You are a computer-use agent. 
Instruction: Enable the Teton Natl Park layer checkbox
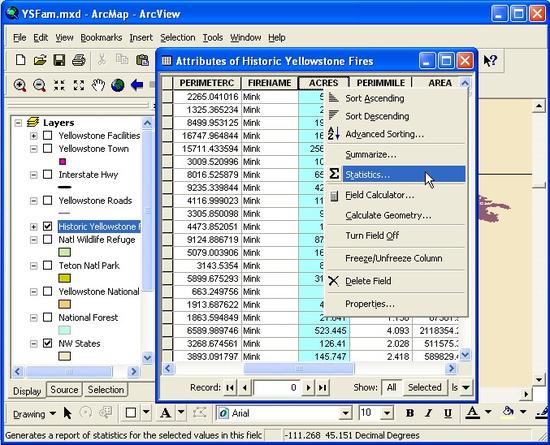tap(48, 265)
